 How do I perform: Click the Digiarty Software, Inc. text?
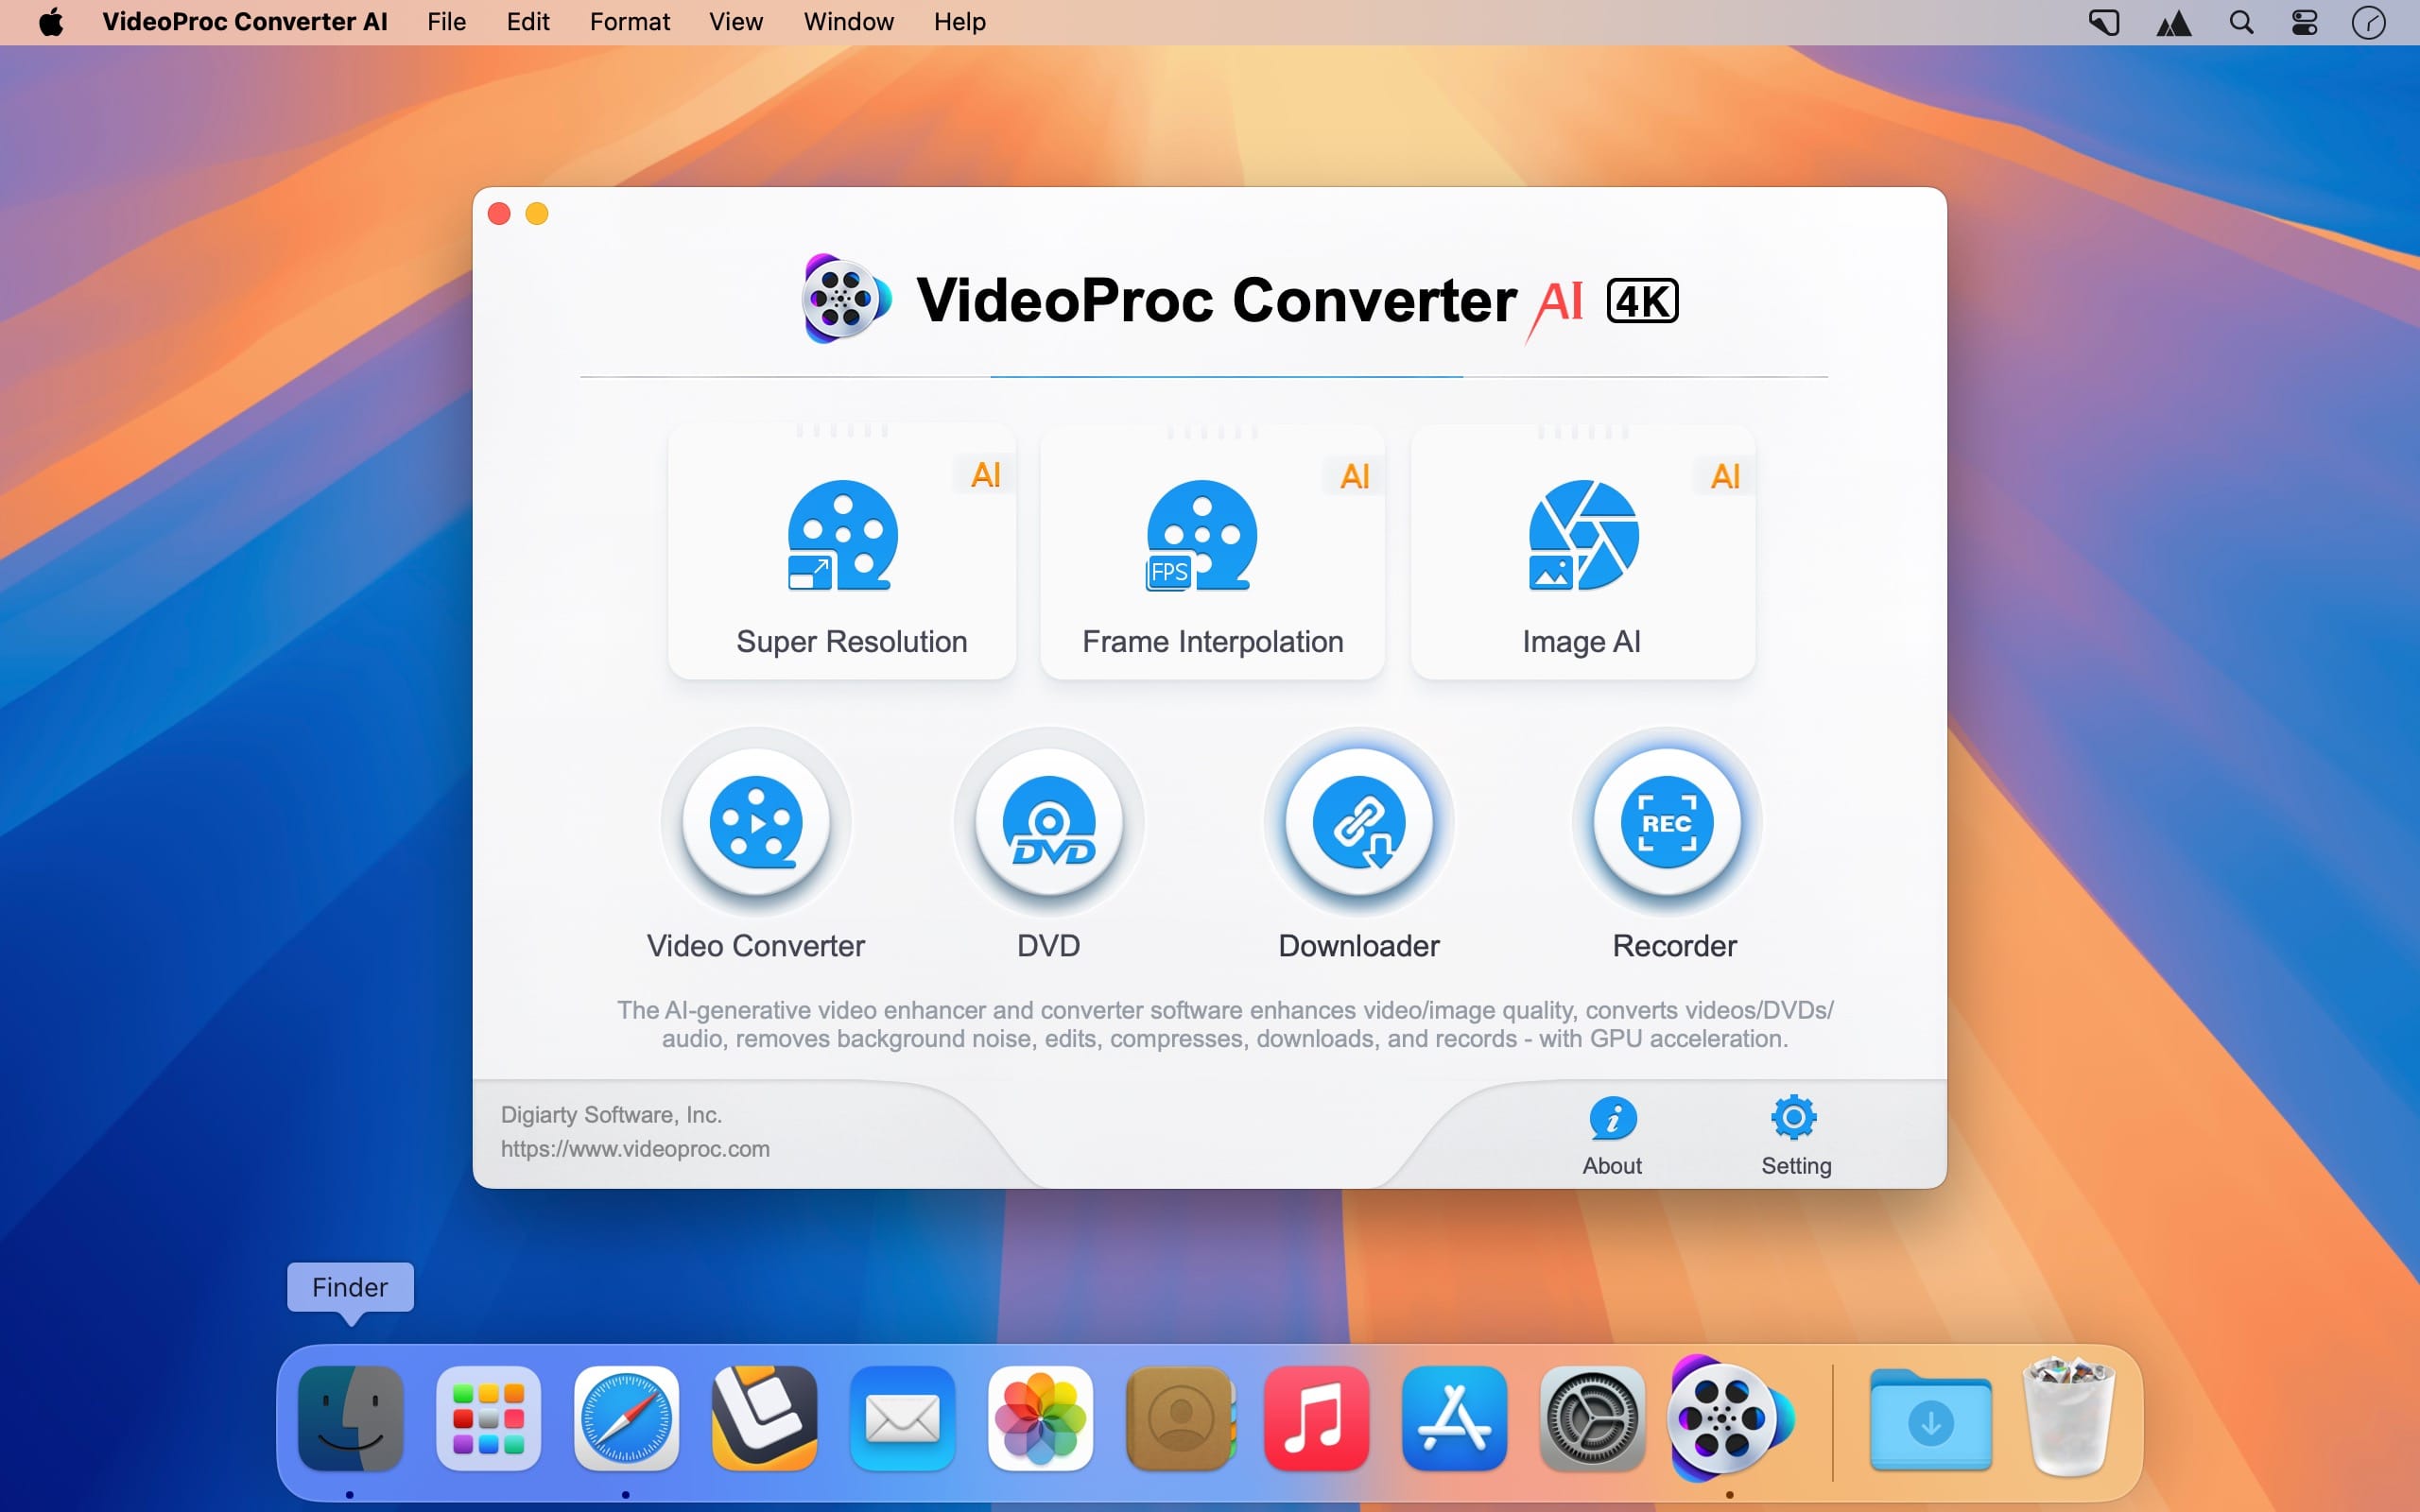pos(611,1113)
